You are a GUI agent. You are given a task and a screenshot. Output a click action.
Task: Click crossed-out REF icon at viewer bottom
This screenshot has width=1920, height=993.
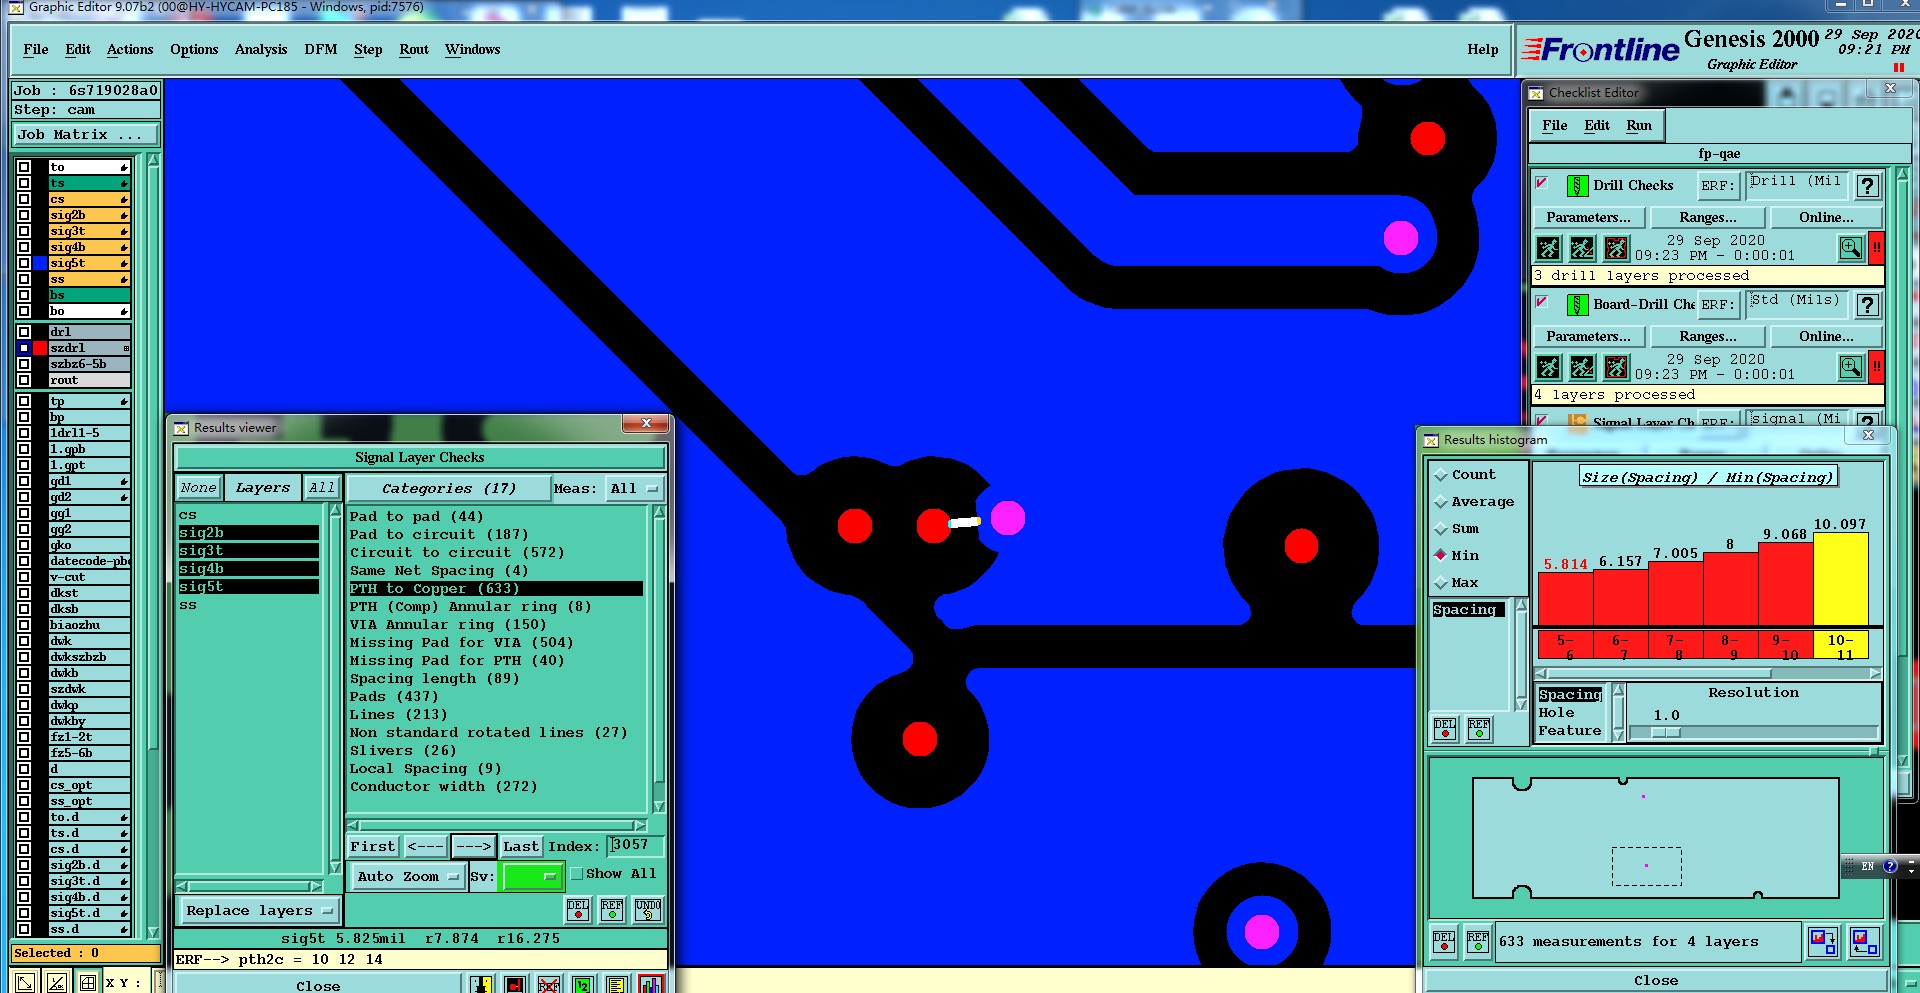pyautogui.click(x=548, y=985)
